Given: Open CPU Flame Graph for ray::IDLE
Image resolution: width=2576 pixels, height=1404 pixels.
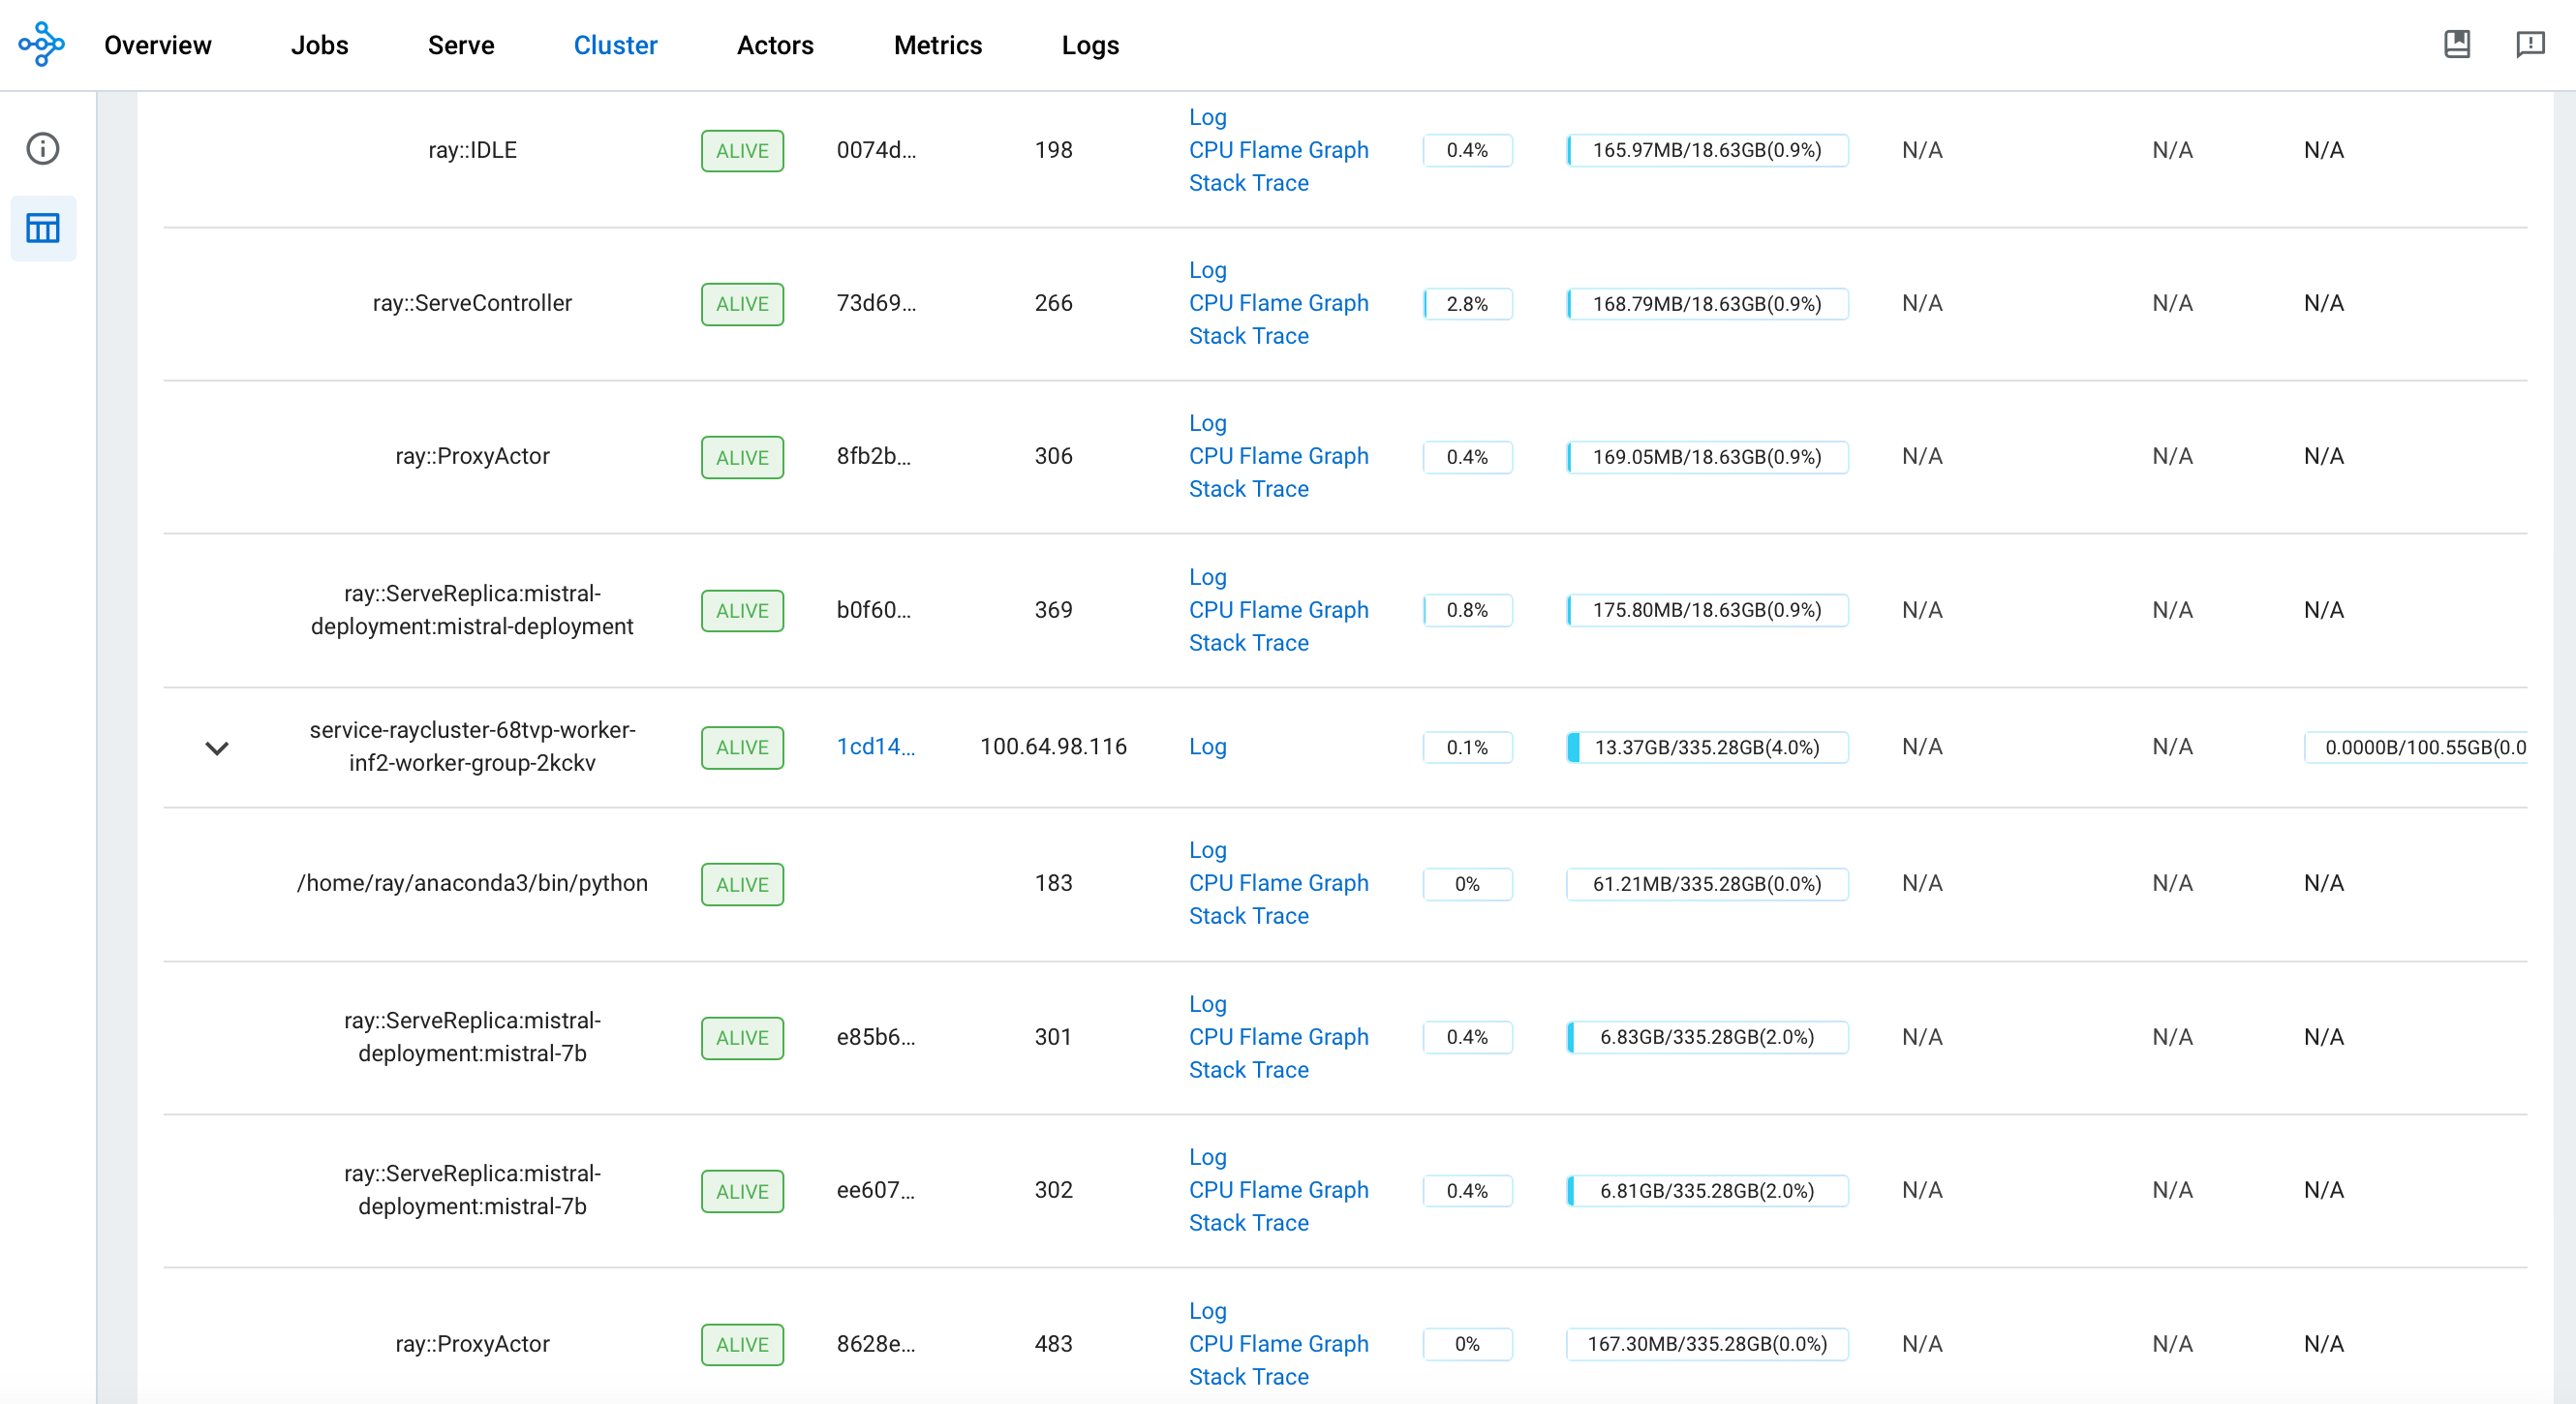Looking at the screenshot, I should click(1279, 150).
